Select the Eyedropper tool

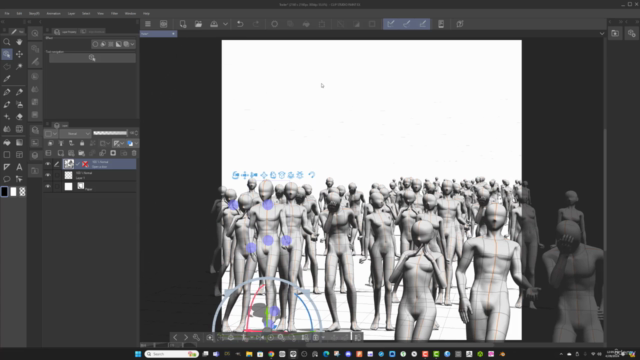pyautogui.click(x=7, y=78)
